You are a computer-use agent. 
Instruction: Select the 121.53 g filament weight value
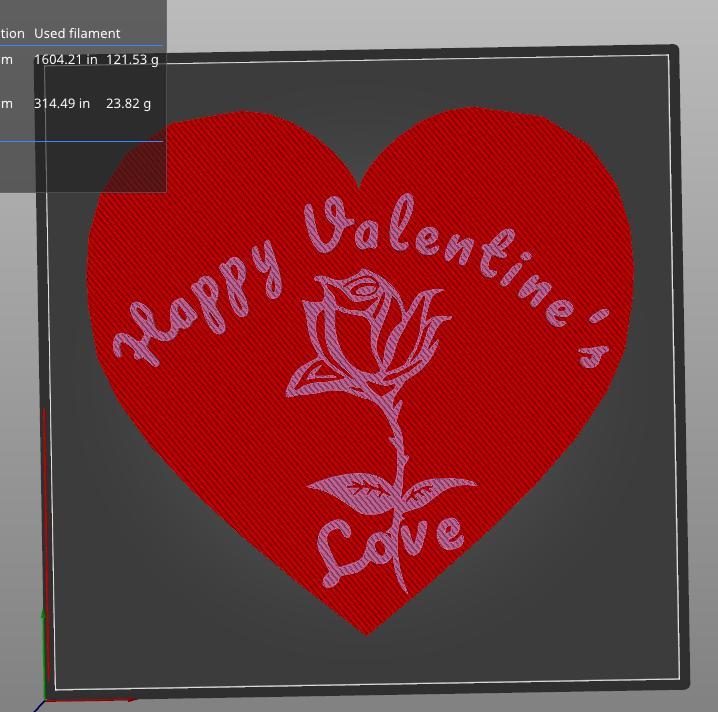pyautogui.click(x=132, y=60)
